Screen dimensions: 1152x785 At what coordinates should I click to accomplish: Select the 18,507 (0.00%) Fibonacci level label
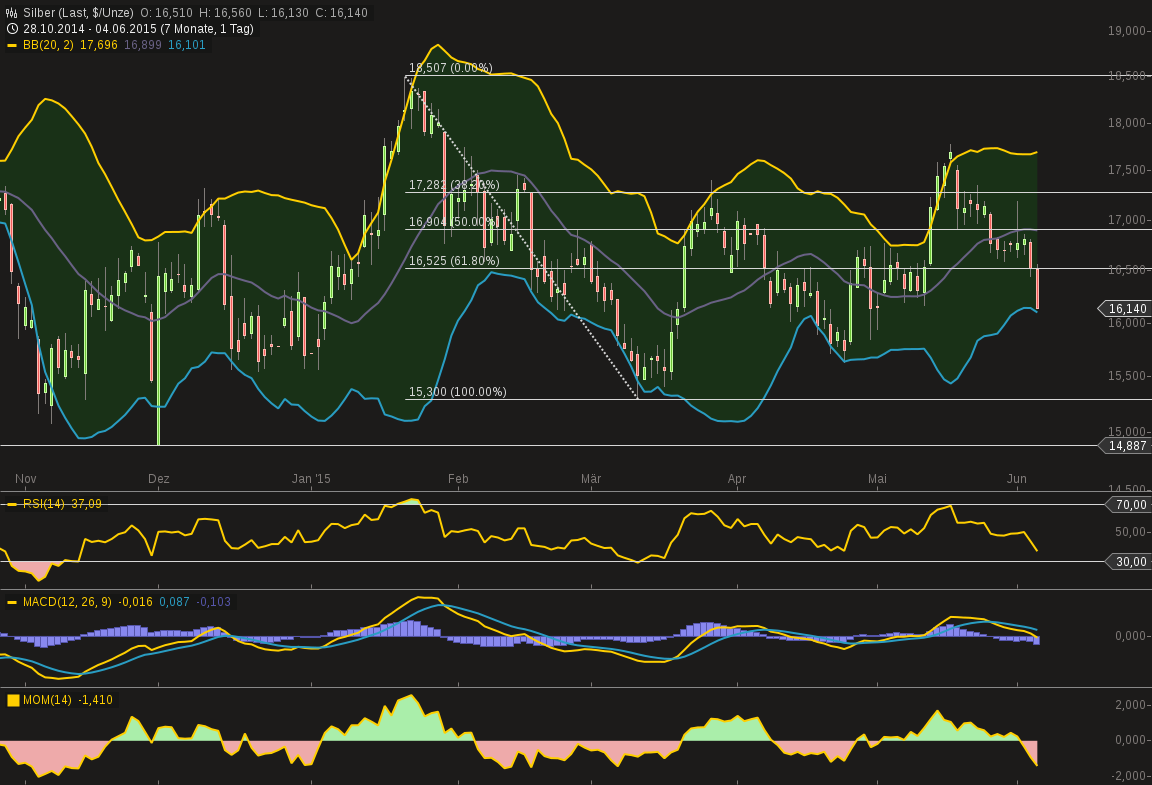[x=450, y=68]
